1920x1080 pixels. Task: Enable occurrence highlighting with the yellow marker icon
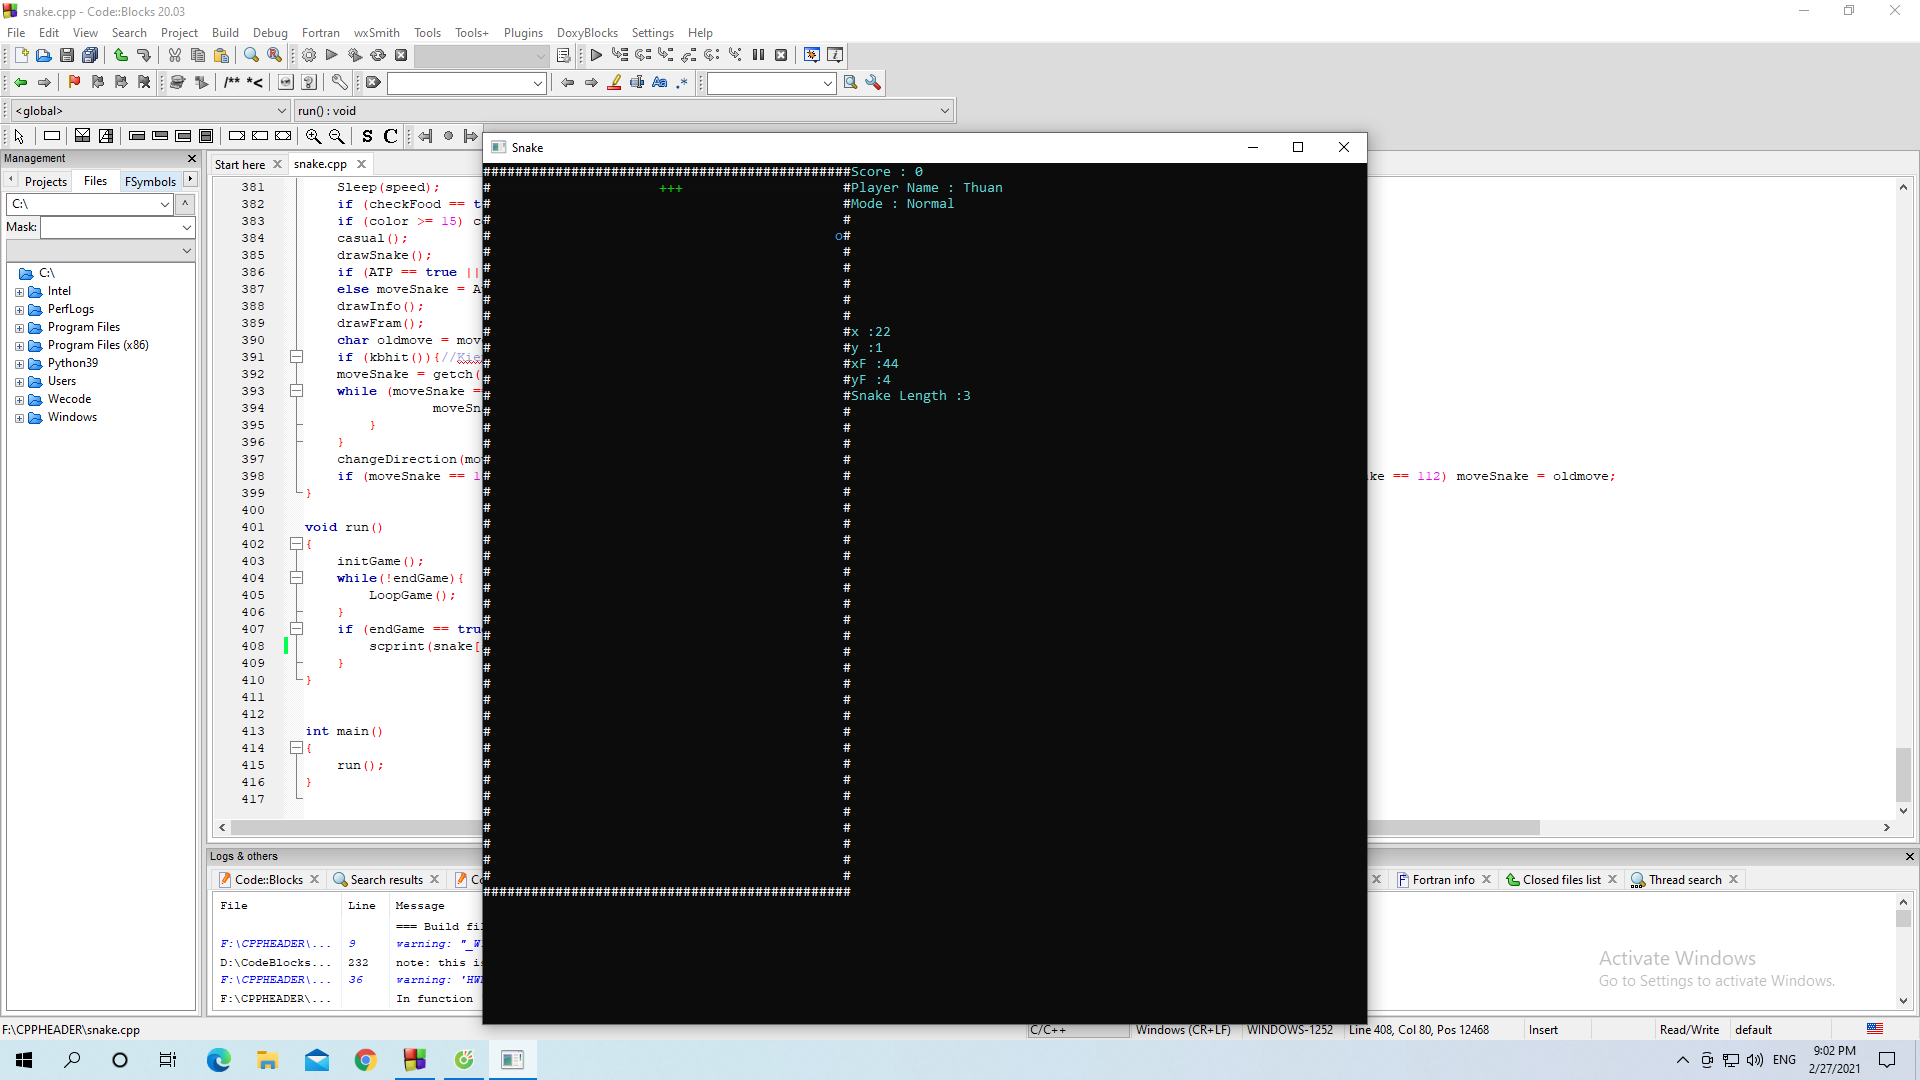614,83
